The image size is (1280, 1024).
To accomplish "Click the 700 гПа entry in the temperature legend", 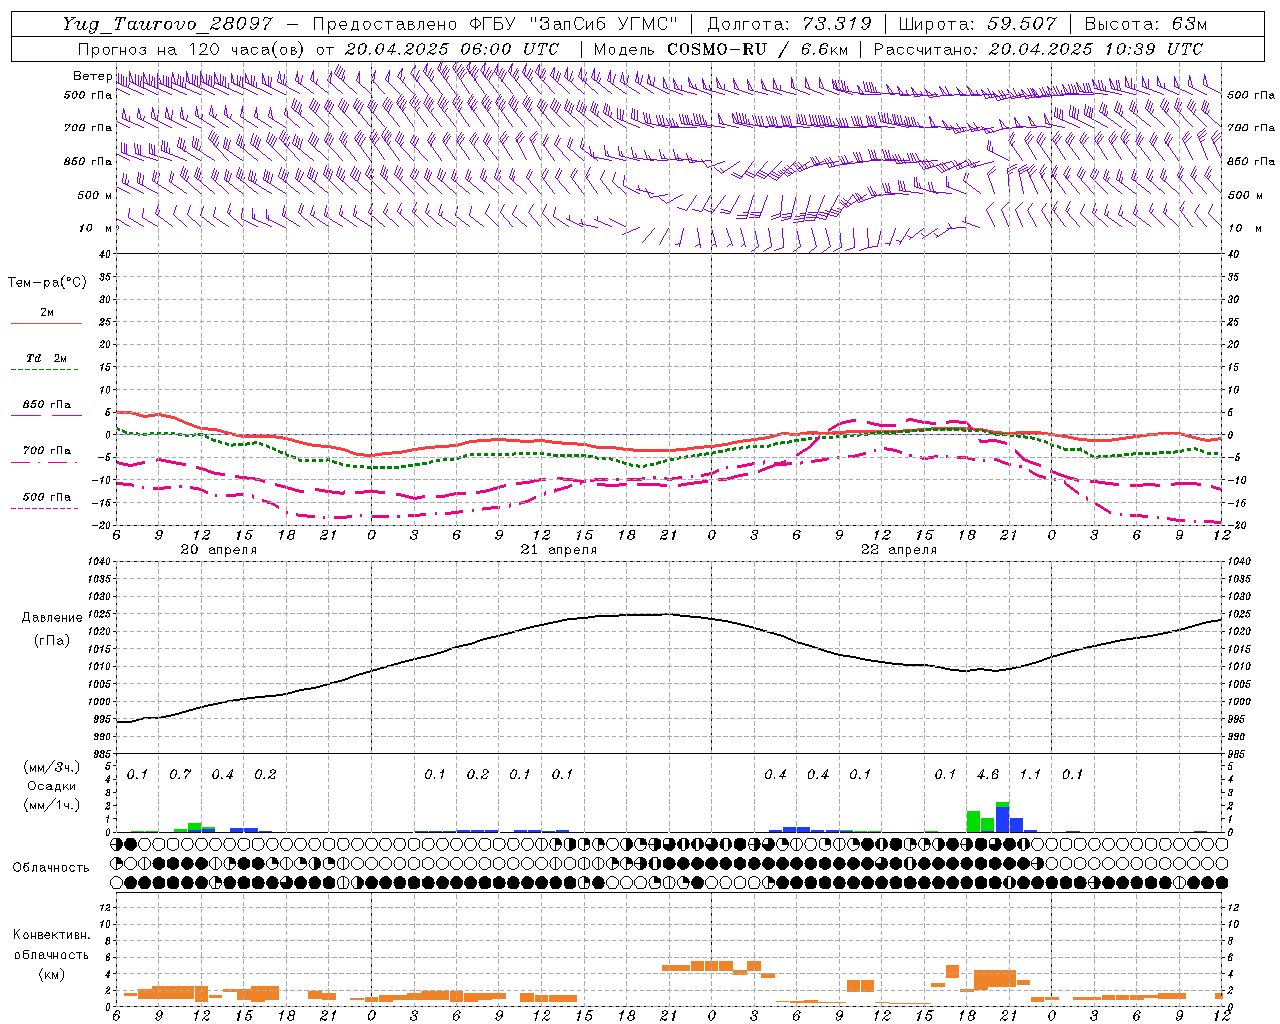I will (x=47, y=451).
